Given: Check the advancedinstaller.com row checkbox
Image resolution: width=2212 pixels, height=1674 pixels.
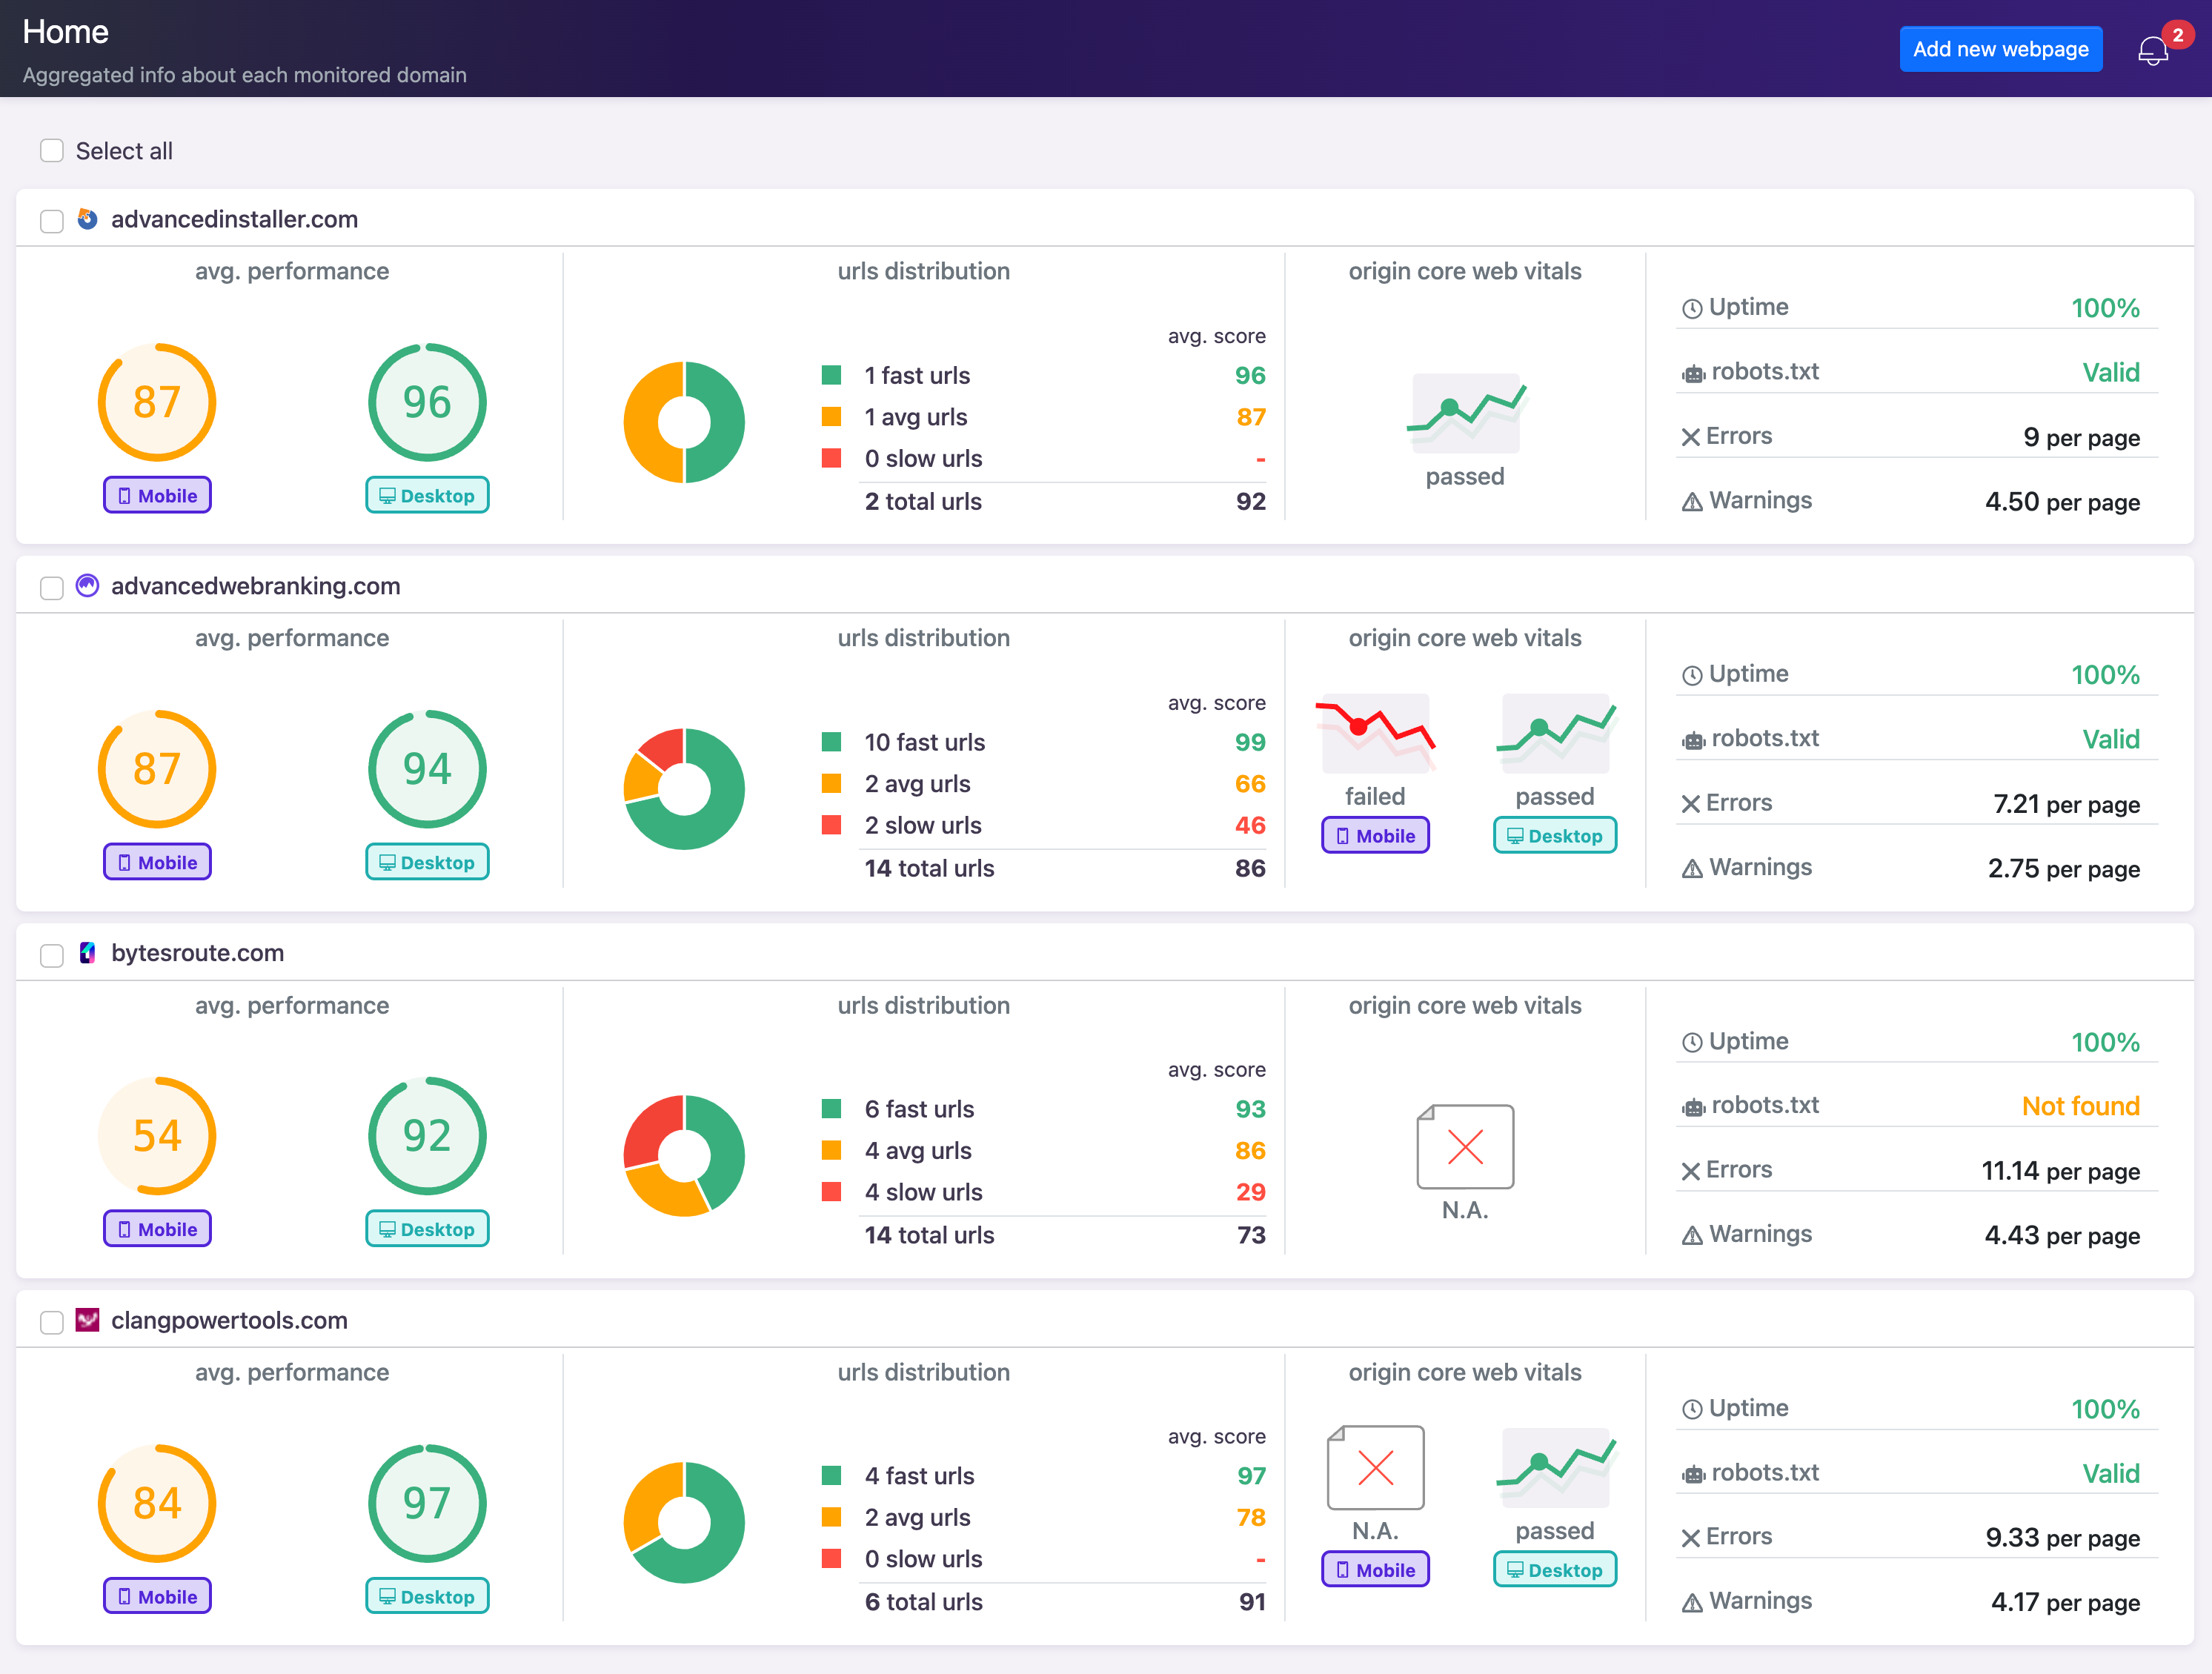Looking at the screenshot, I should tap(51, 221).
